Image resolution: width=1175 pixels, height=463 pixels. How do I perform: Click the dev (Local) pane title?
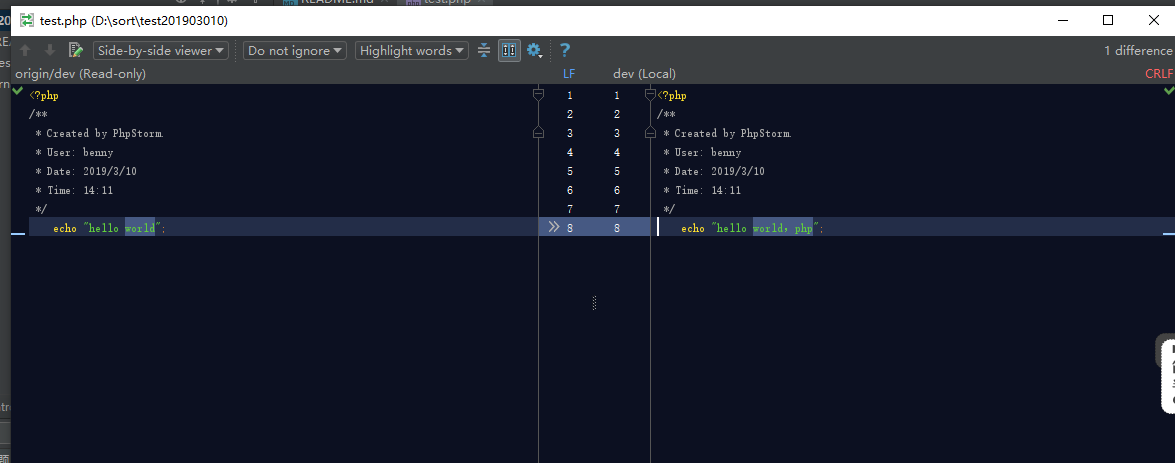pyautogui.click(x=644, y=73)
